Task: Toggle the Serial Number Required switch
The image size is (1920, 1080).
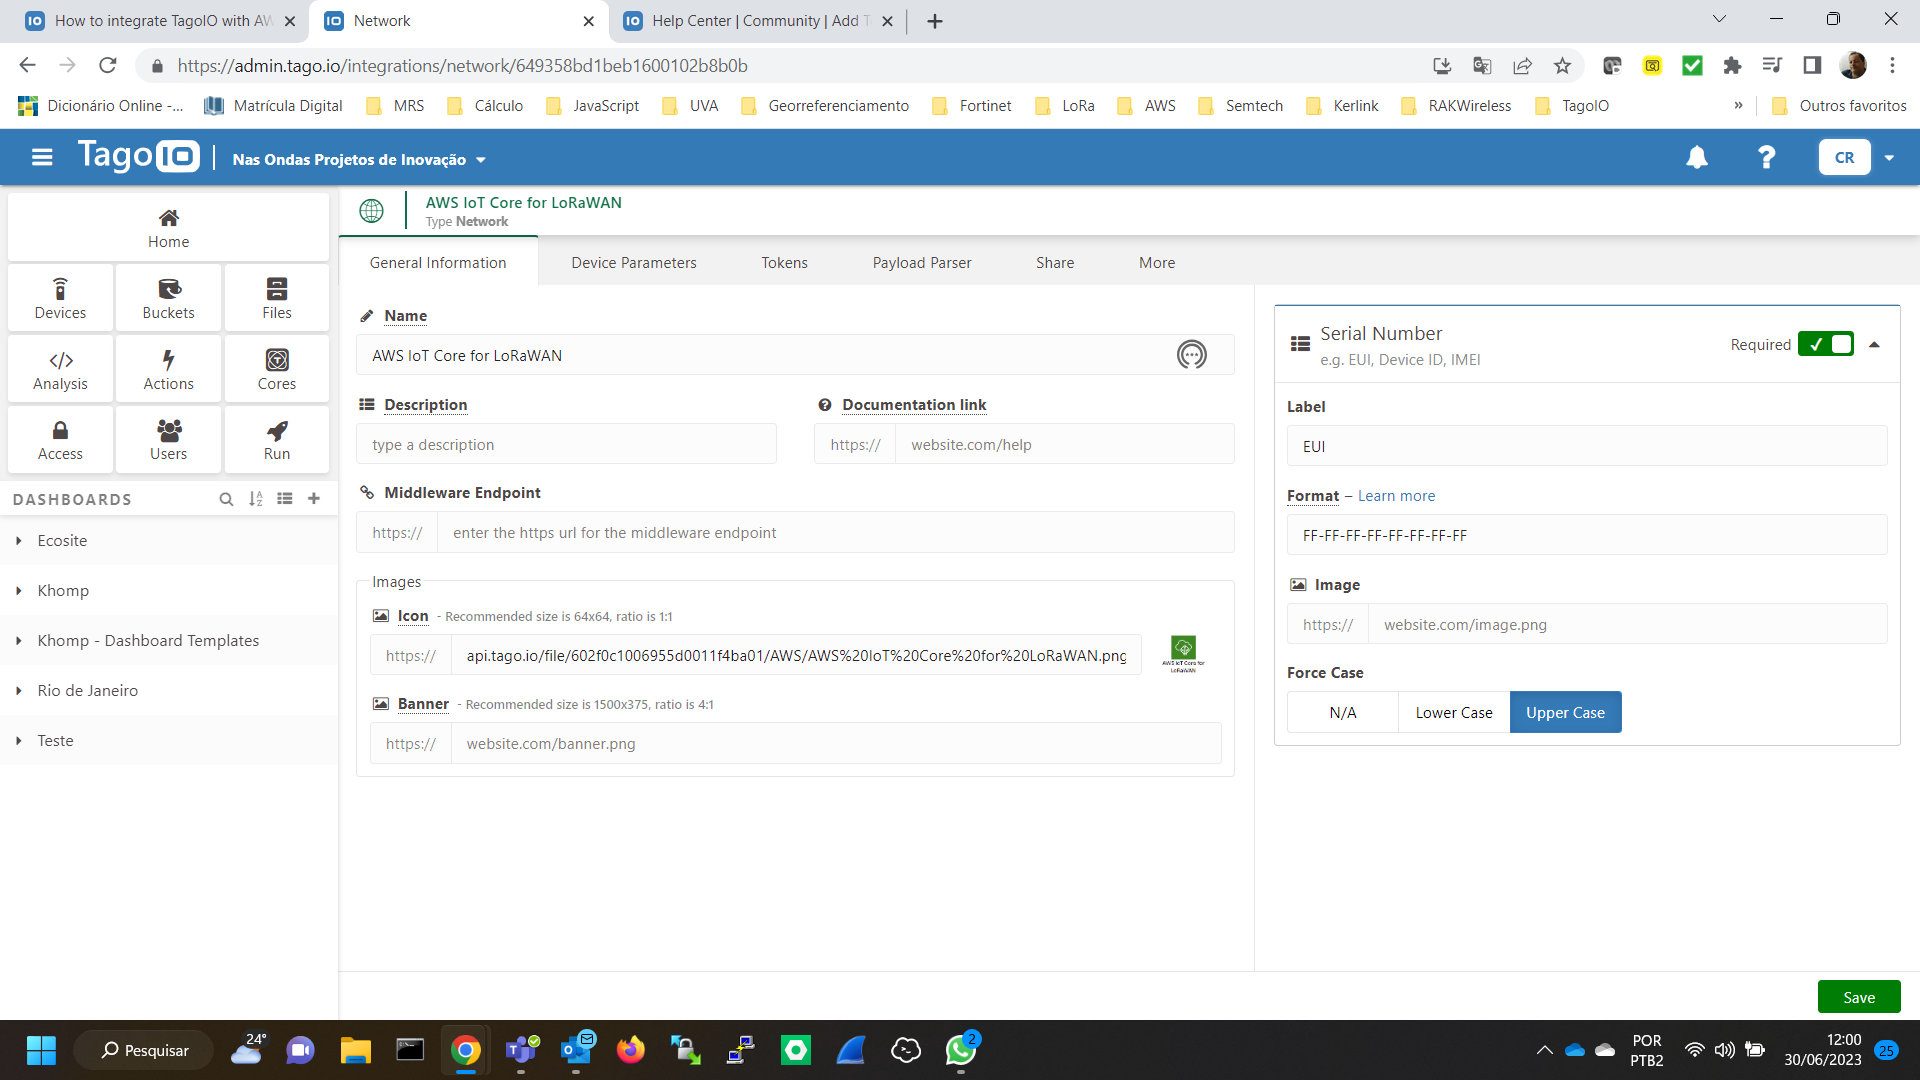Action: click(1825, 344)
